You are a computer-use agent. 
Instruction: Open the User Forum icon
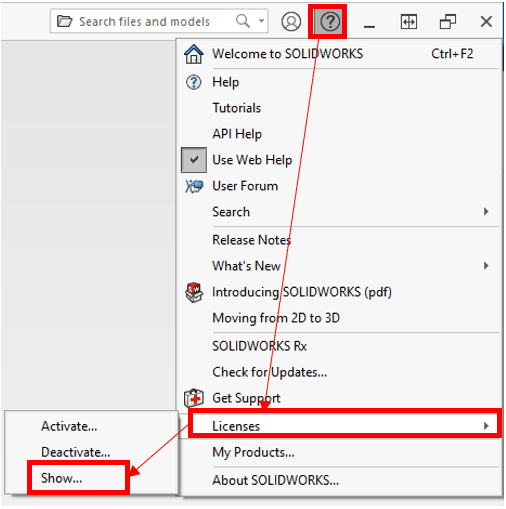(x=194, y=186)
